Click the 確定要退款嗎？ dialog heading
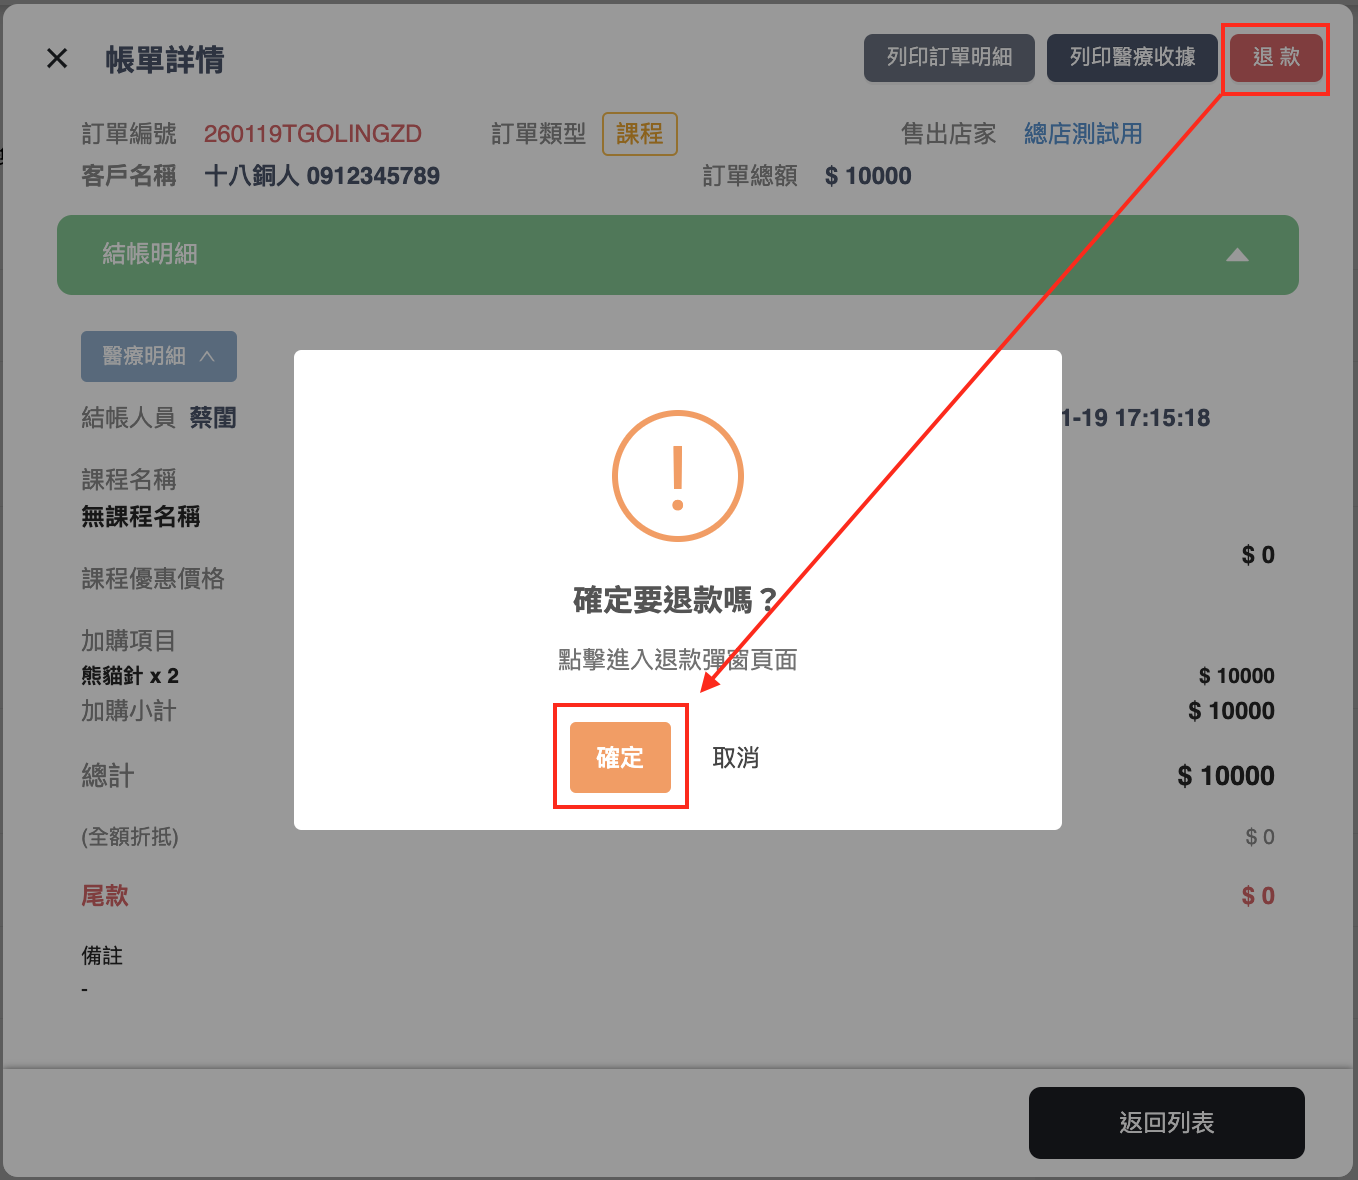This screenshot has width=1358, height=1180. pyautogui.click(x=676, y=600)
